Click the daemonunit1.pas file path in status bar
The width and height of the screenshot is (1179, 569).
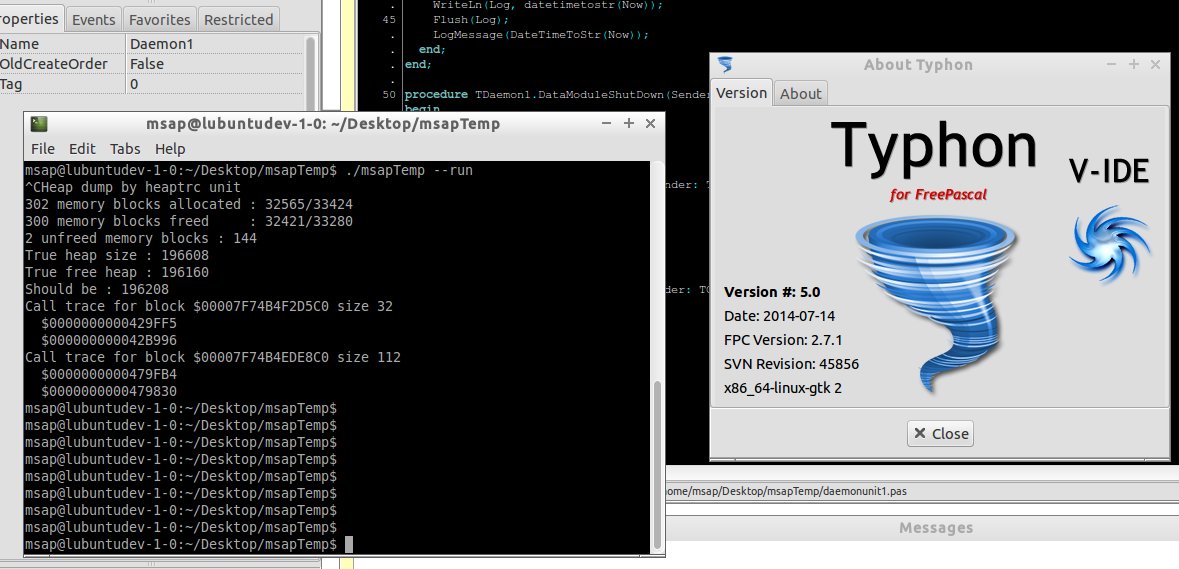(x=787, y=491)
